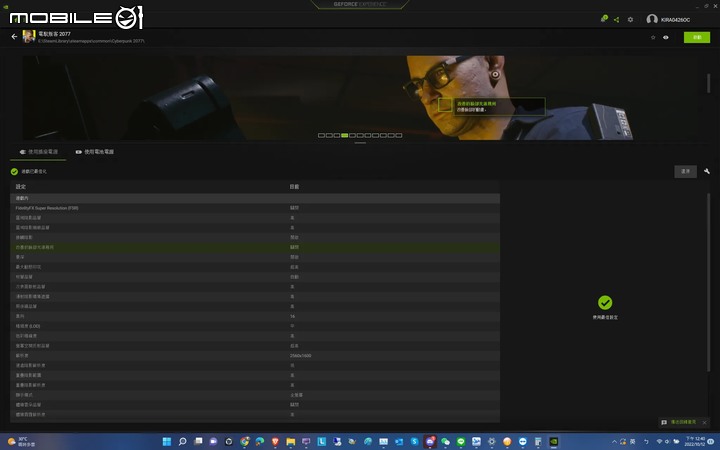This screenshot has height=450, width=720.
Task: Select the last screenshot carousel indicator
Action: 399,135
